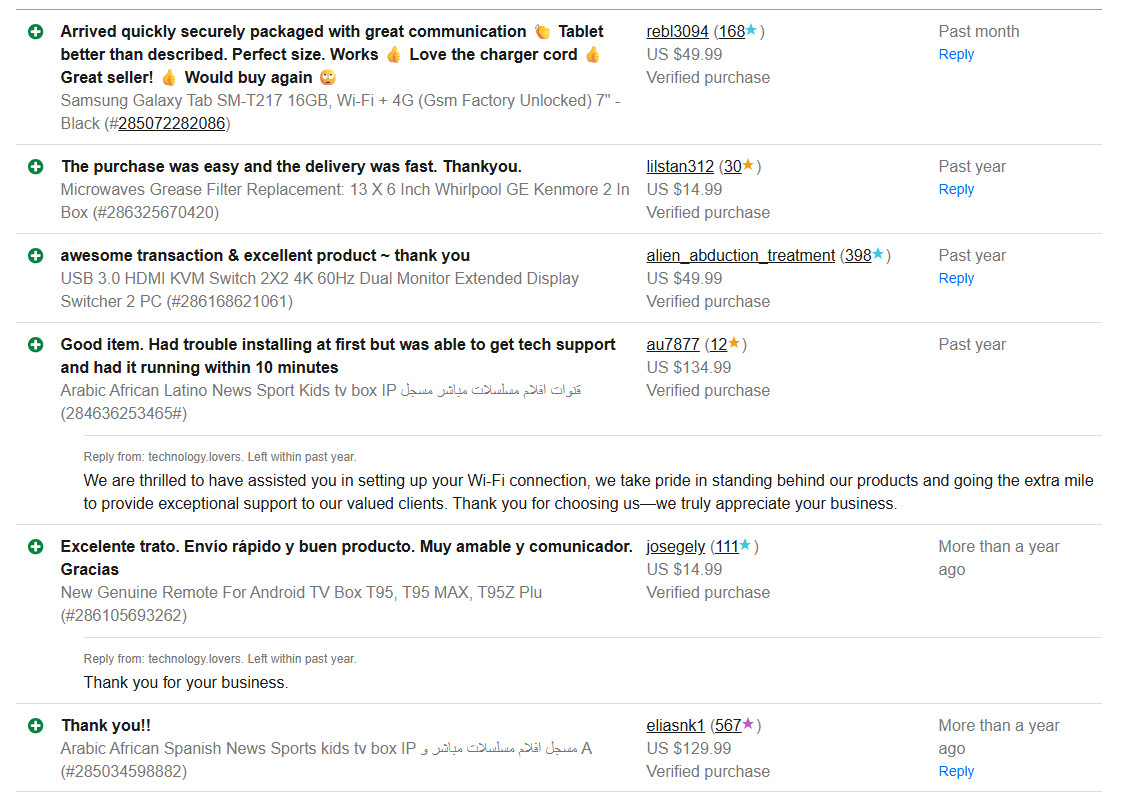The width and height of the screenshot is (1130, 792).
Task: Click green plus icon beside rebl3094's tablet feedback
Action: click(x=36, y=32)
